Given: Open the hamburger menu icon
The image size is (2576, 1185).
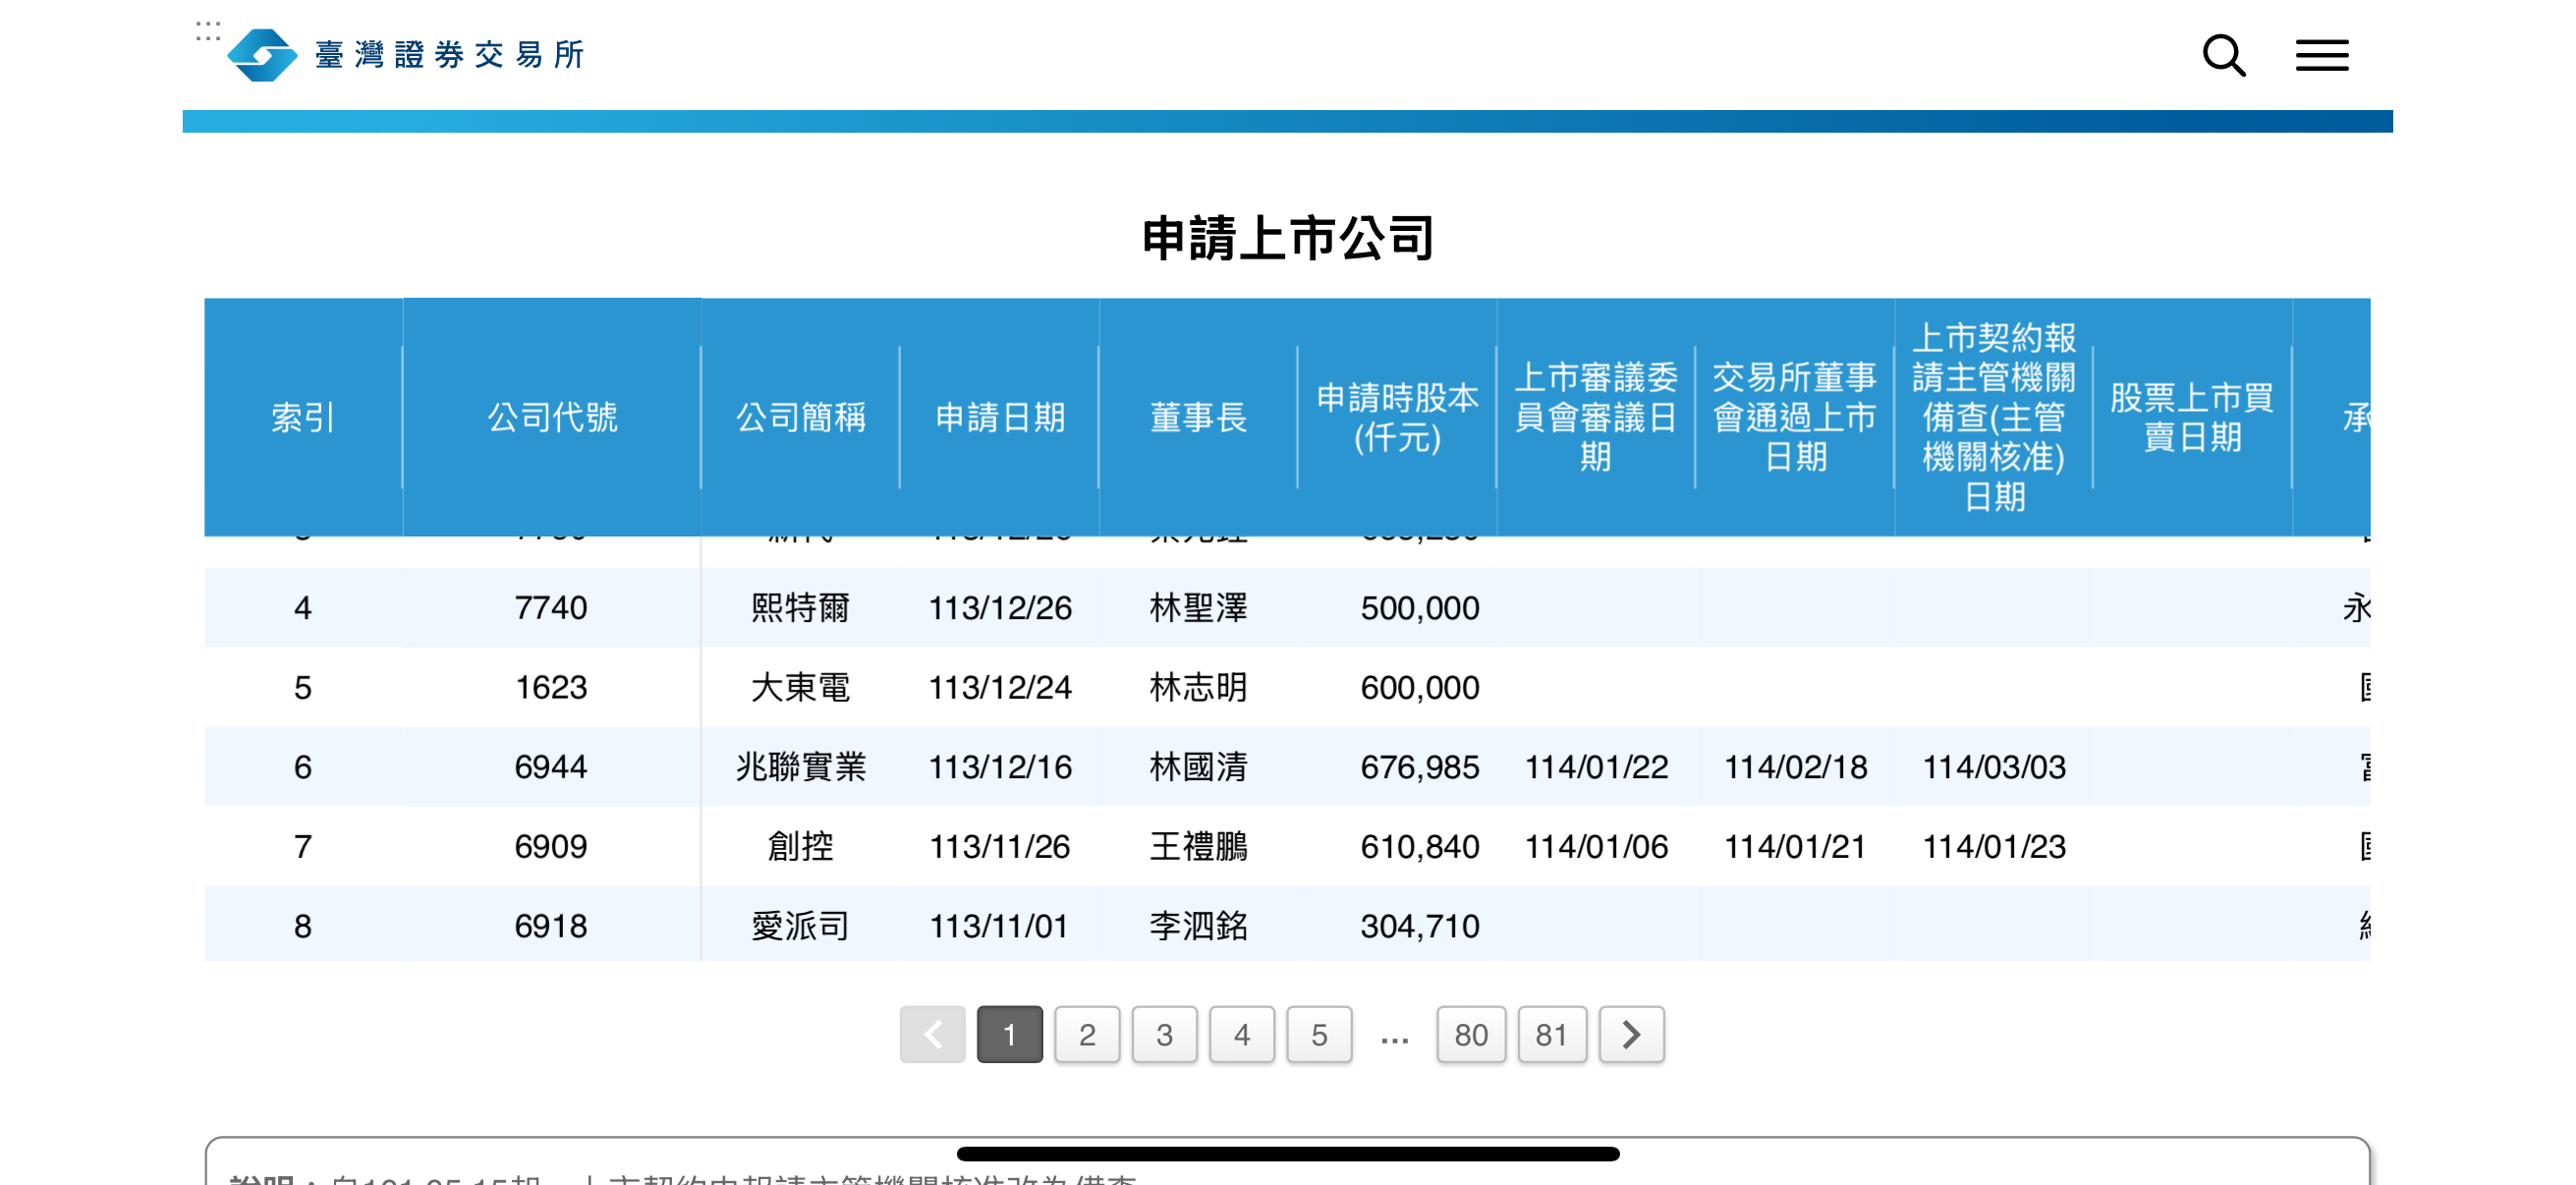Looking at the screenshot, I should pos(2321,56).
